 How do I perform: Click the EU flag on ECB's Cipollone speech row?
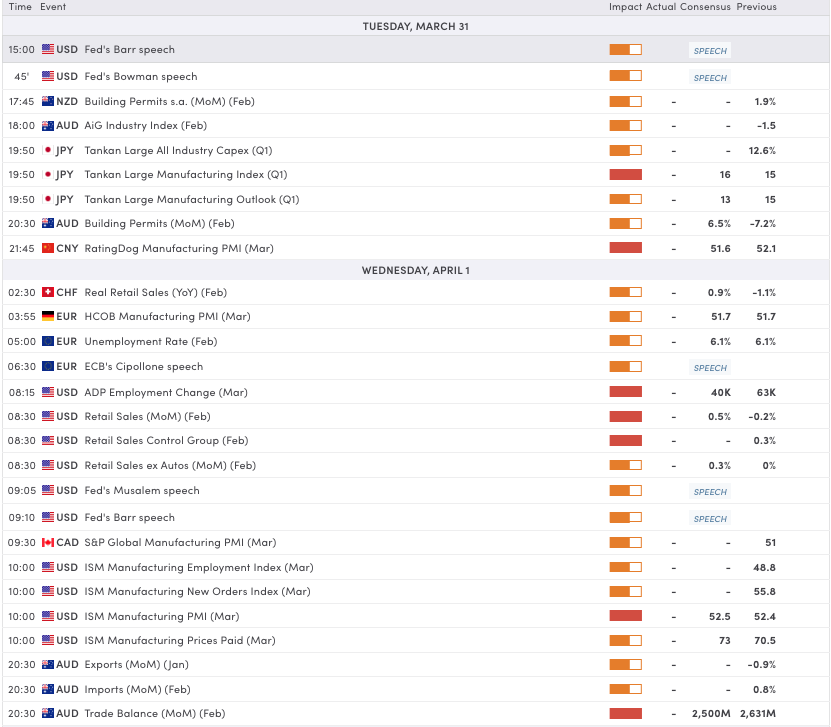(48, 366)
